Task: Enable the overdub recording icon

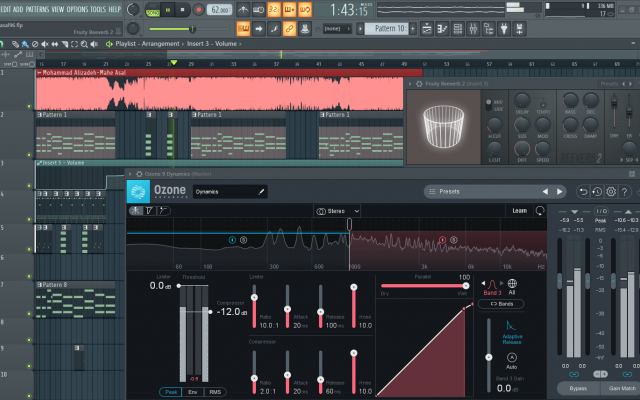Action: click(x=289, y=9)
